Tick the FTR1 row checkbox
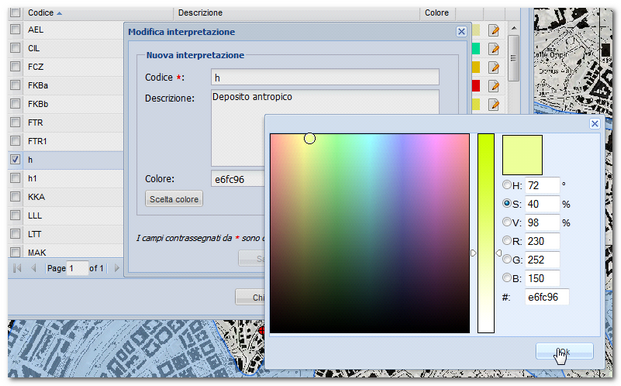This screenshot has height=386, width=621. [x=15, y=141]
